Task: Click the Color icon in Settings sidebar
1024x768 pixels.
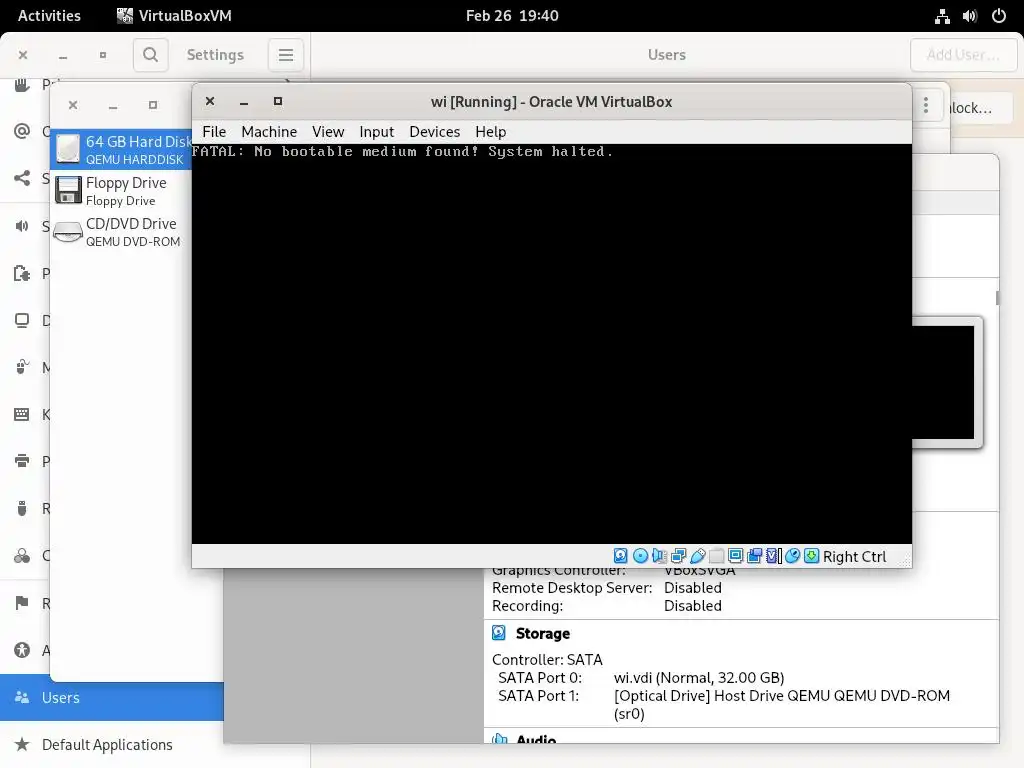Action: pos(22,556)
